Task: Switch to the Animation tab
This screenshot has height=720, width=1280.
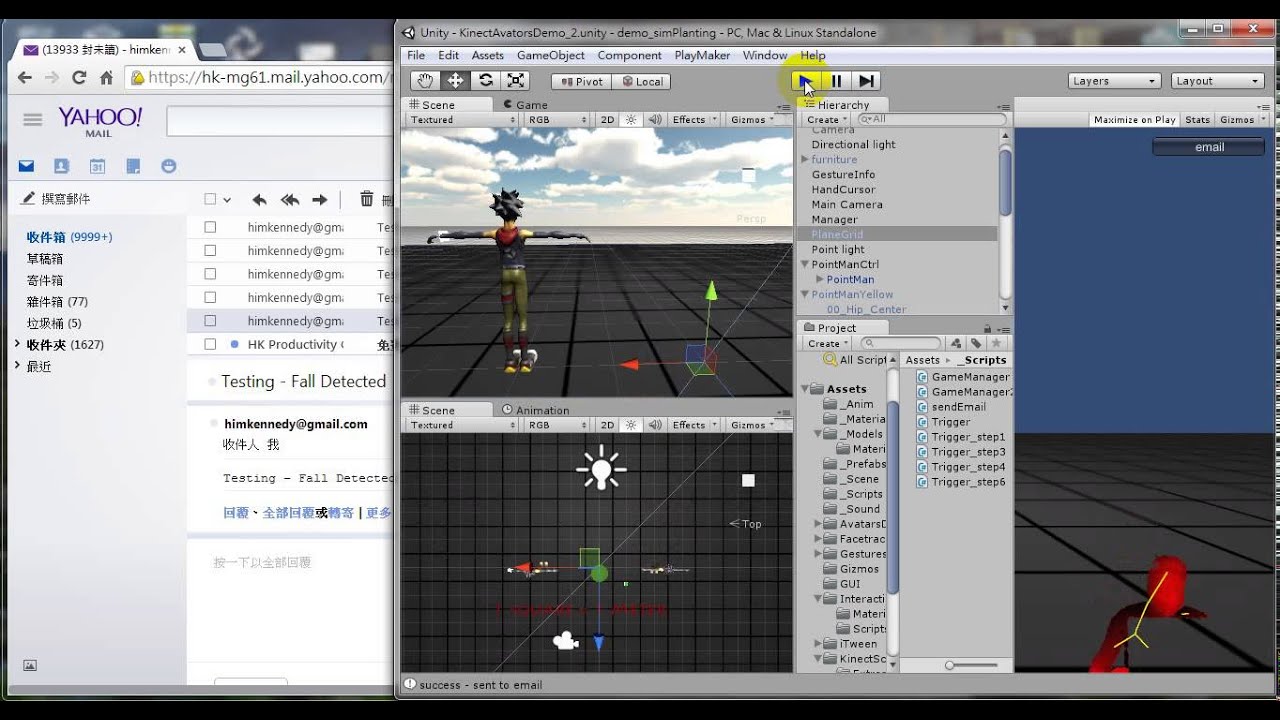Action: (x=536, y=410)
